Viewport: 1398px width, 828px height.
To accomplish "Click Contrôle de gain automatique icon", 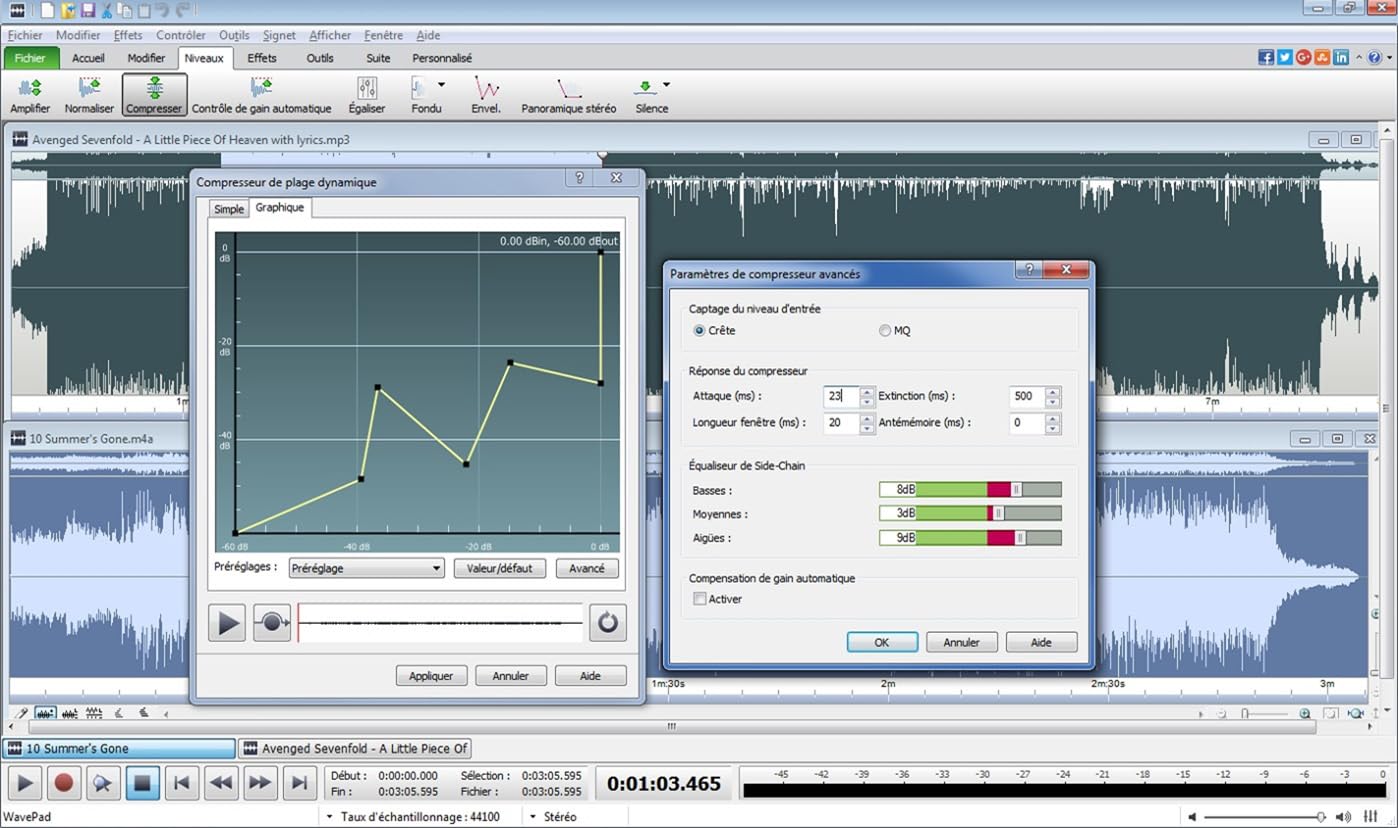I will click(x=261, y=95).
